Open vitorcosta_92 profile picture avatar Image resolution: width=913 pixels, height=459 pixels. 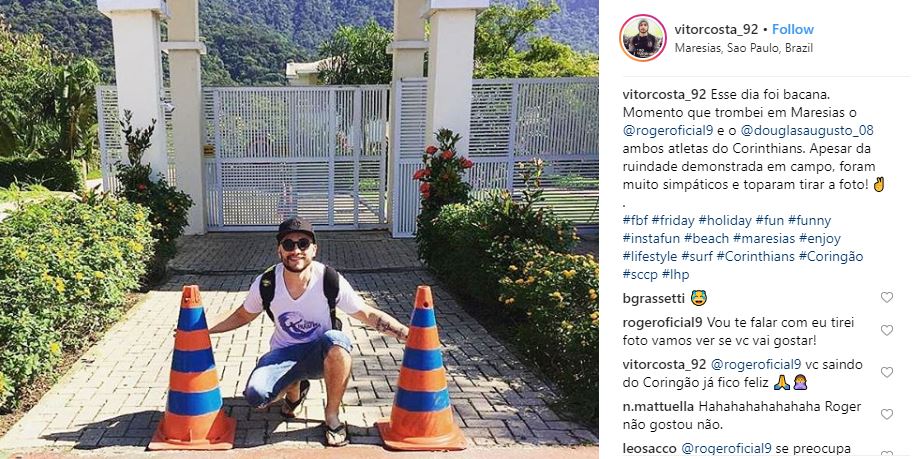pos(643,38)
